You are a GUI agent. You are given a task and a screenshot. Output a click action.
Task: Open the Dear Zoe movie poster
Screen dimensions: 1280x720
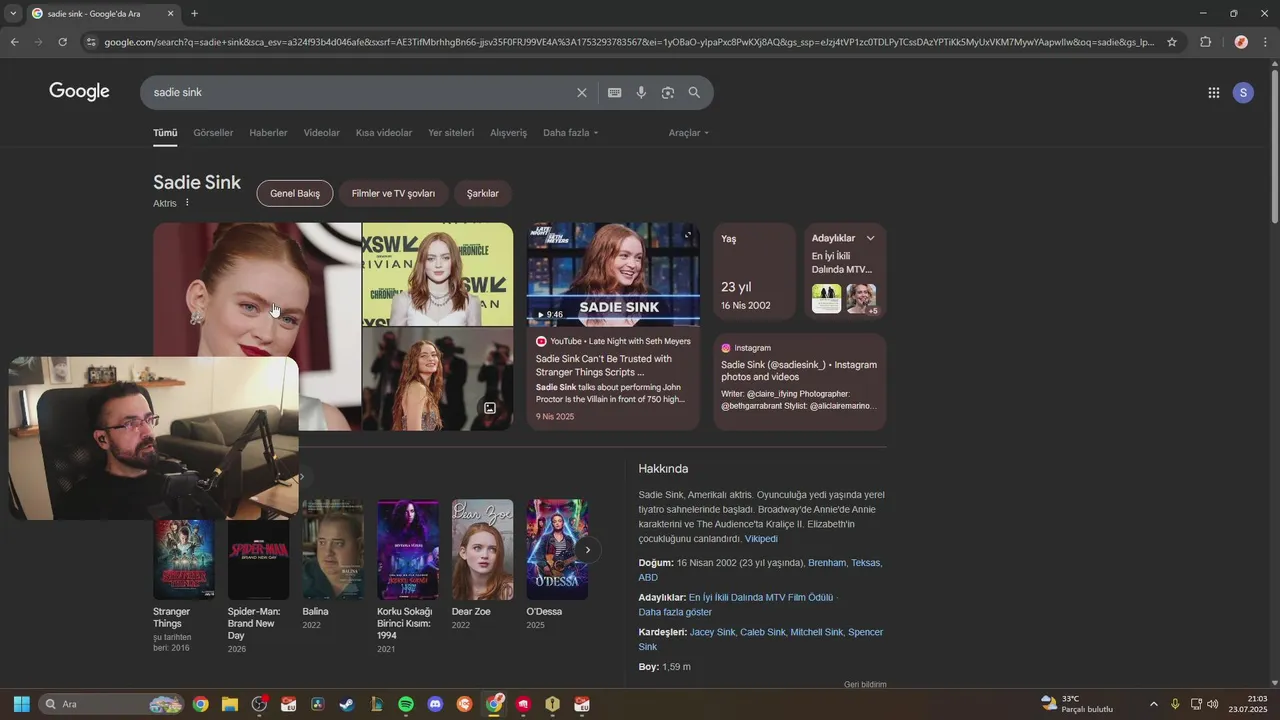pos(482,549)
